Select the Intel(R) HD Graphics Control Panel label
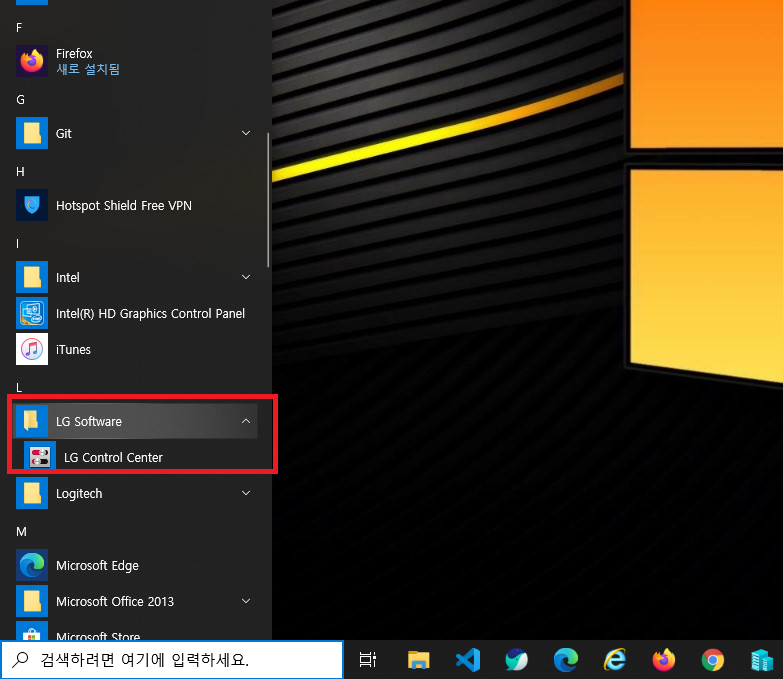This screenshot has width=783, height=679. 150,314
